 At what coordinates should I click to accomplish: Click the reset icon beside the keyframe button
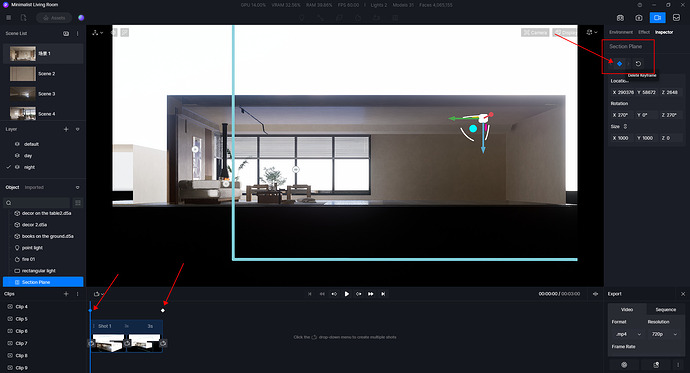pyautogui.click(x=638, y=64)
